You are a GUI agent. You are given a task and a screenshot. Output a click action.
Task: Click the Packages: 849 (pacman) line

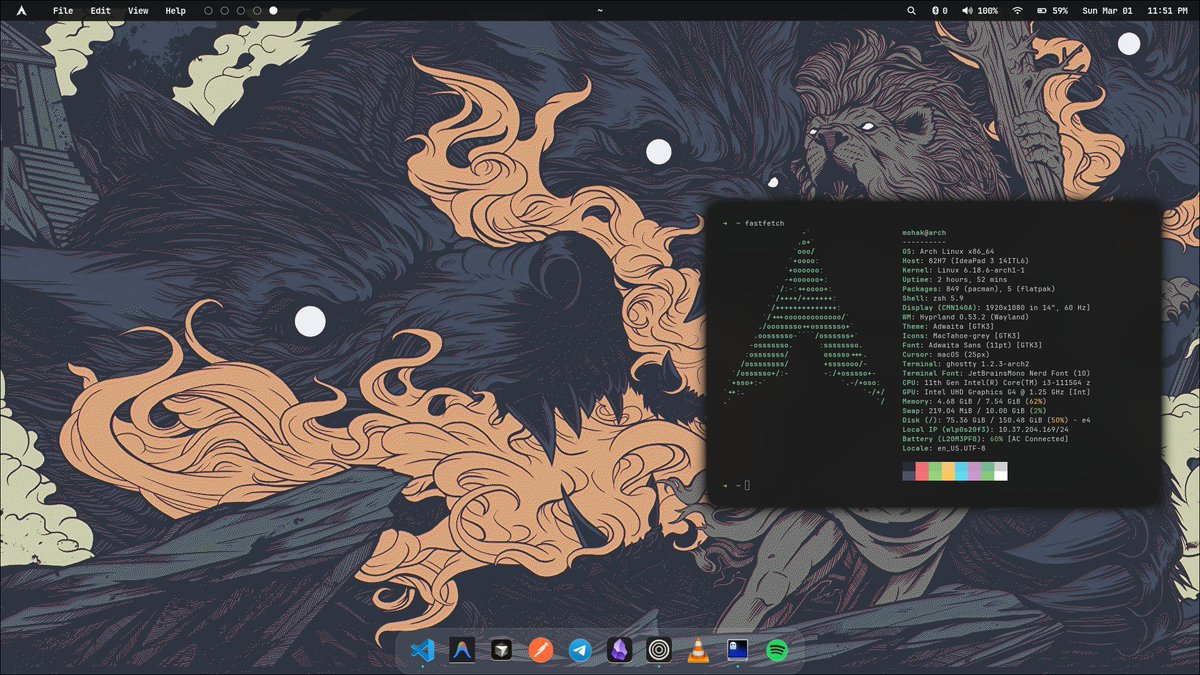coord(977,289)
